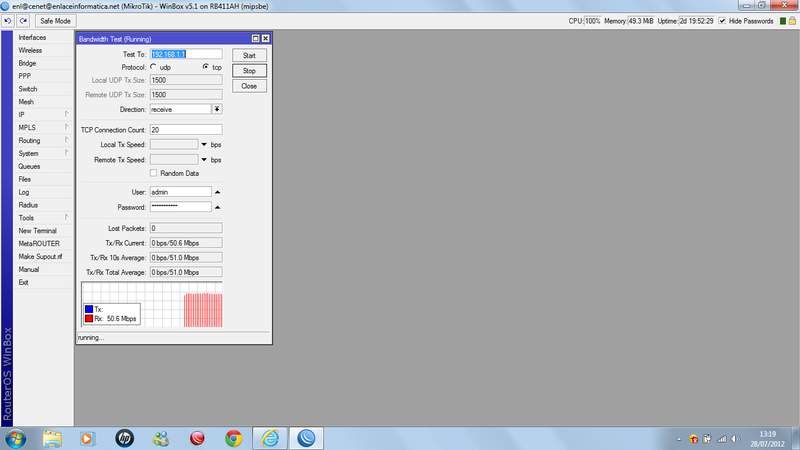Screen dimensions: 800x450
Task: Open Manual from sidebar
Action: click(29, 269)
